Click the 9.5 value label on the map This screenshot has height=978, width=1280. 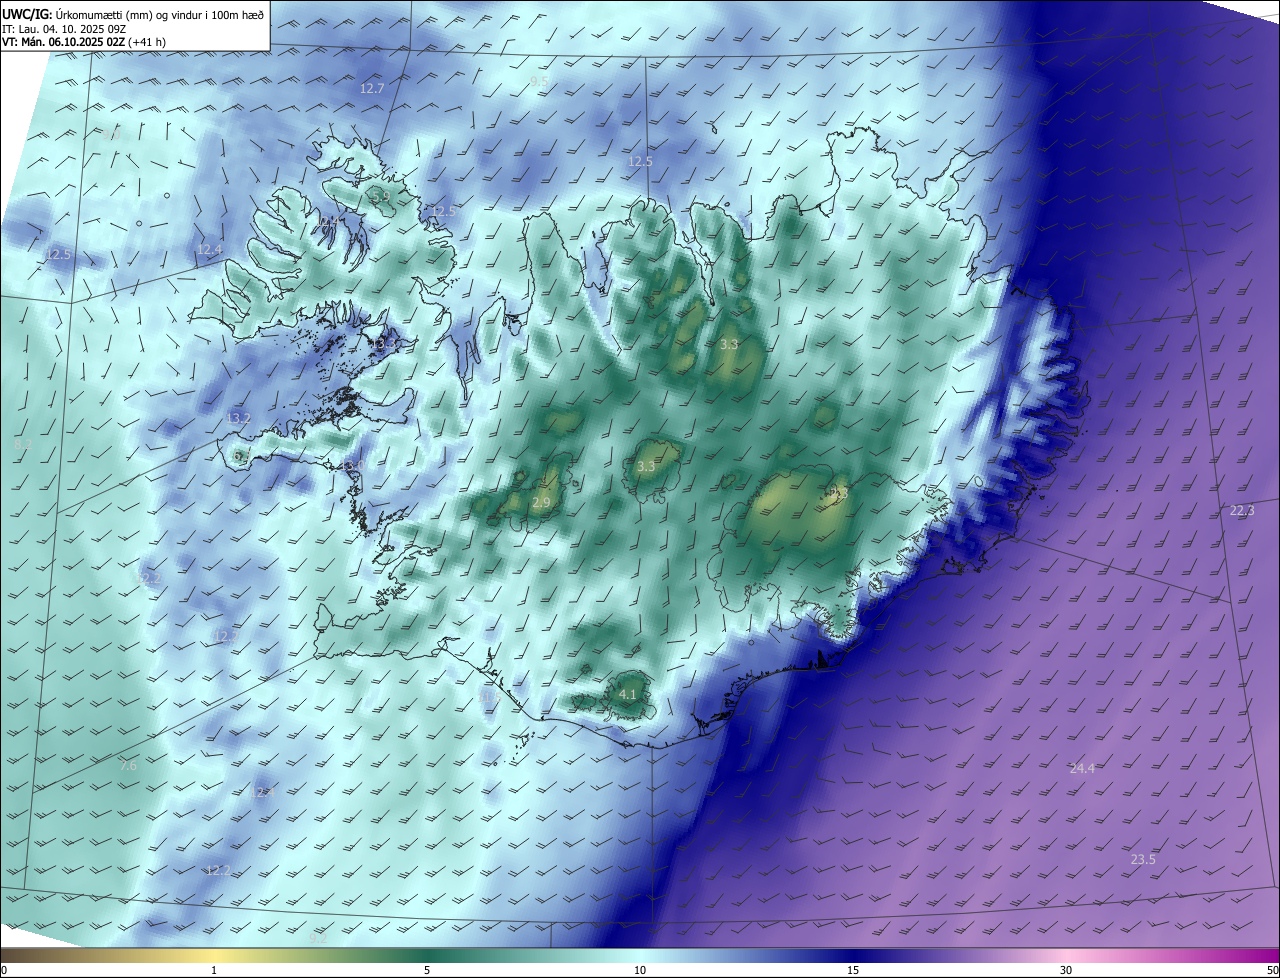tap(540, 80)
